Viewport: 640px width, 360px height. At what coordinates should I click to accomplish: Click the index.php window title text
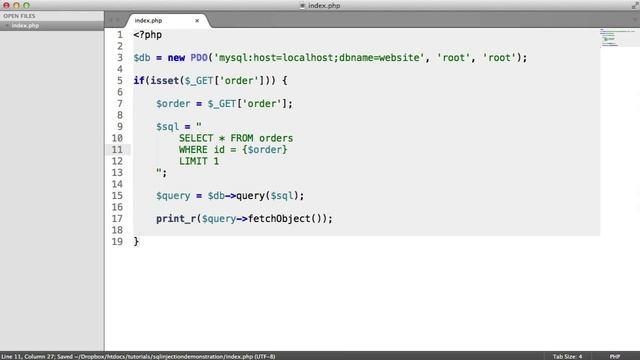coord(324,6)
